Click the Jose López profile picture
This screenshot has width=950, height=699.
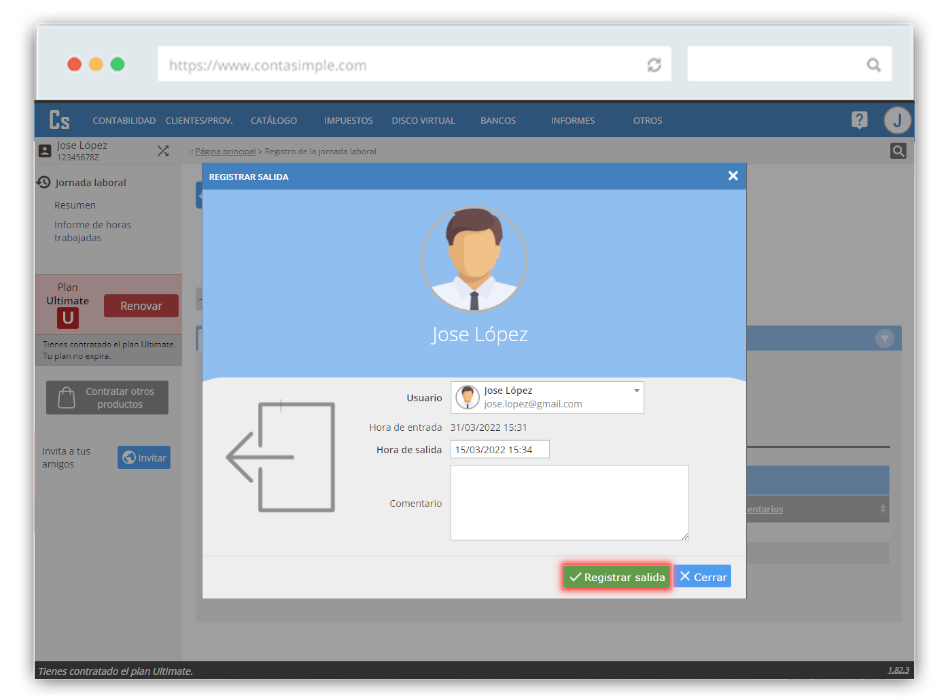(x=474, y=259)
